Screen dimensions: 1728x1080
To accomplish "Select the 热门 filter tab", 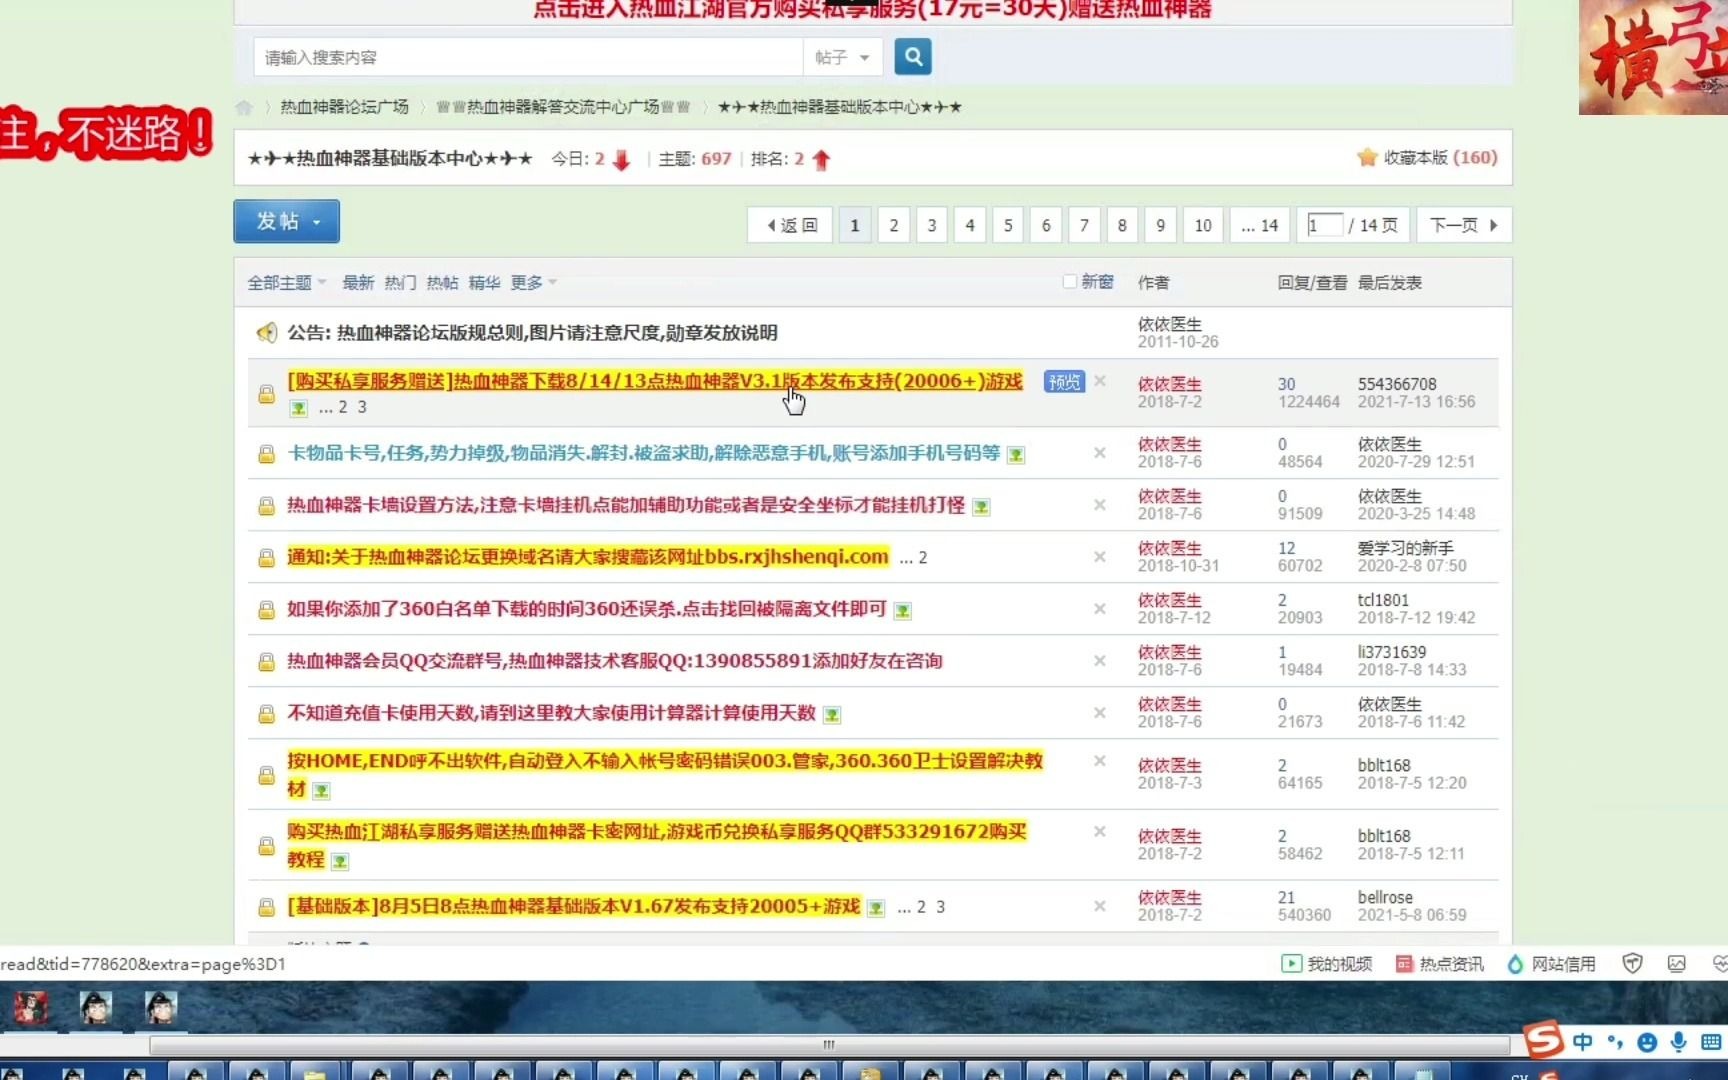I will [400, 283].
